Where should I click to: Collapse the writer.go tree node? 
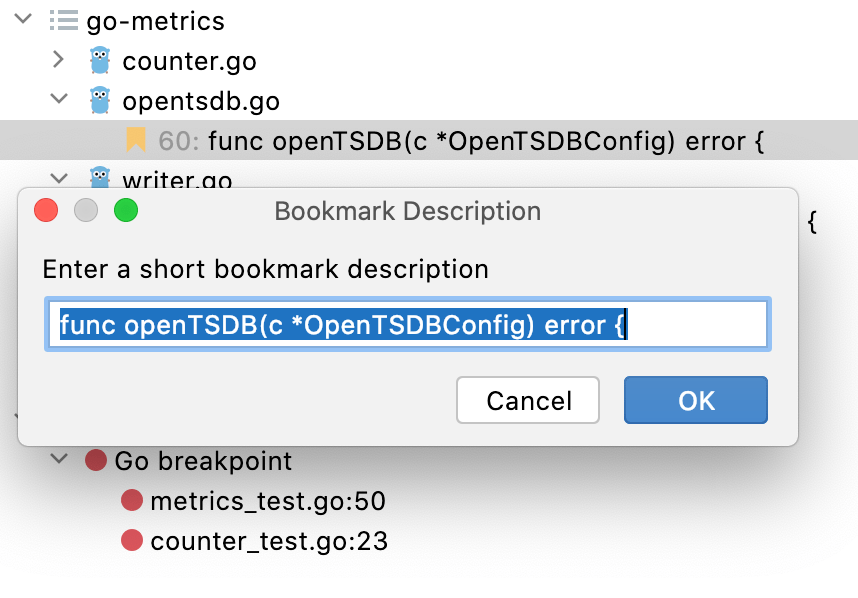[58, 180]
